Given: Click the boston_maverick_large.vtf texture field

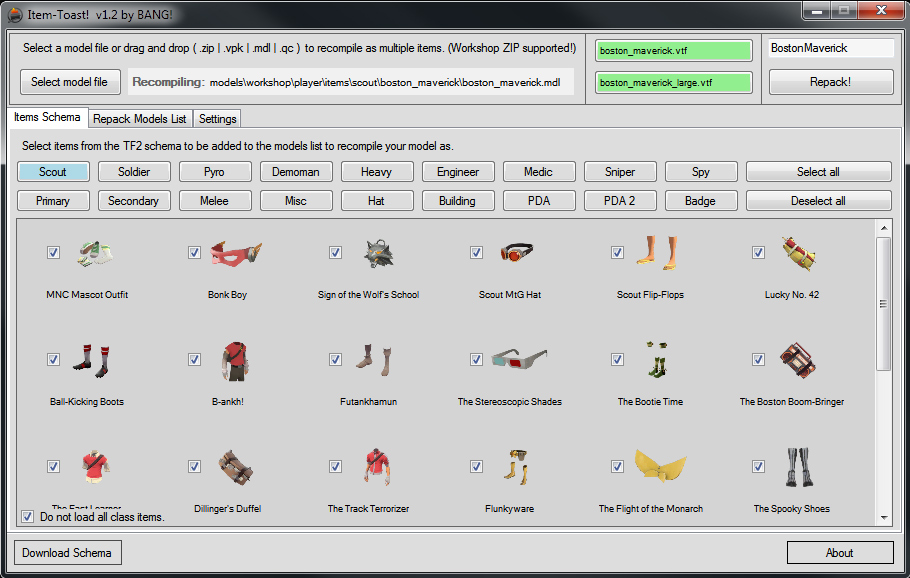Looking at the screenshot, I should coord(674,82).
